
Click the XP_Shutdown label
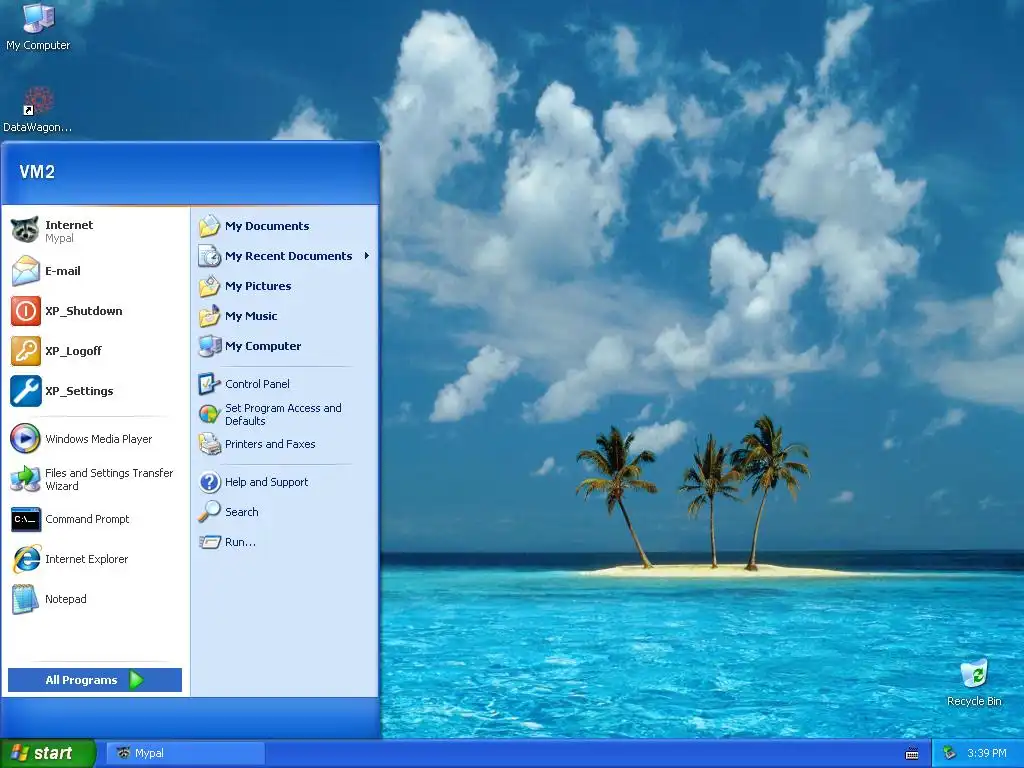click(84, 311)
